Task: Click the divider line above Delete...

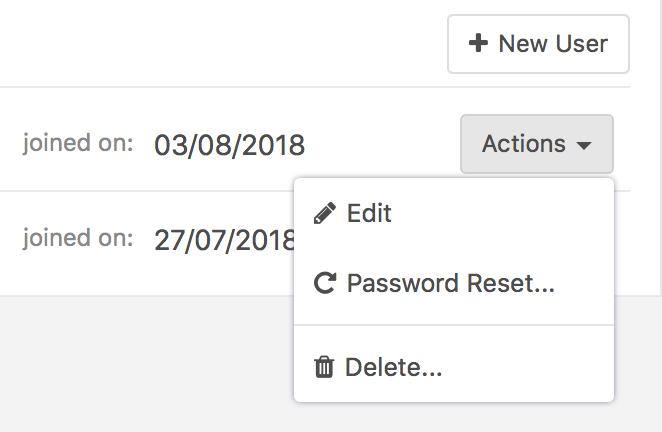Action: [x=453, y=325]
